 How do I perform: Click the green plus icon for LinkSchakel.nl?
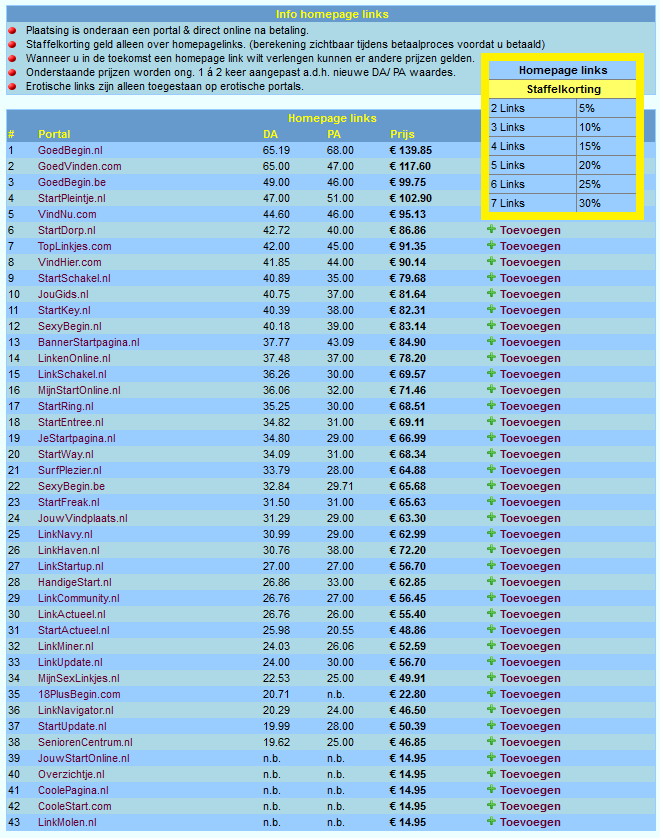tap(491, 374)
